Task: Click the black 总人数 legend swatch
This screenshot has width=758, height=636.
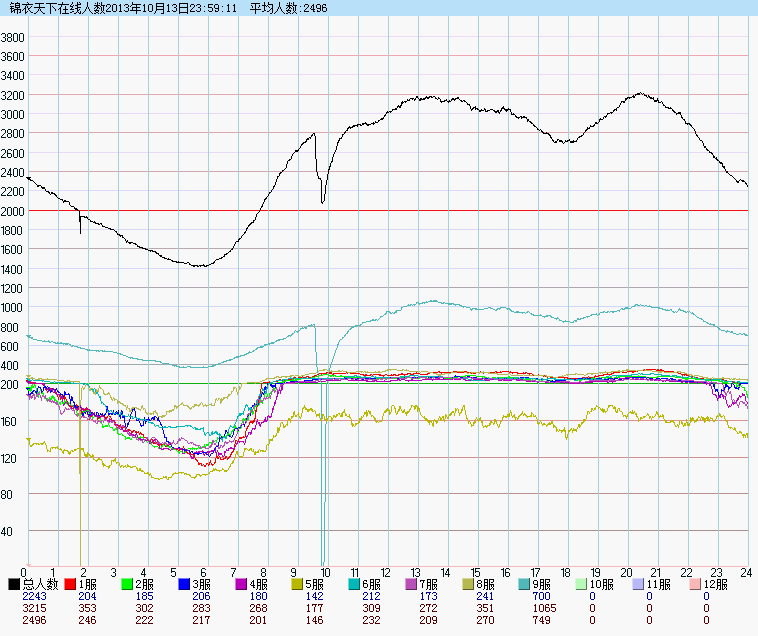Action: pos(14,584)
